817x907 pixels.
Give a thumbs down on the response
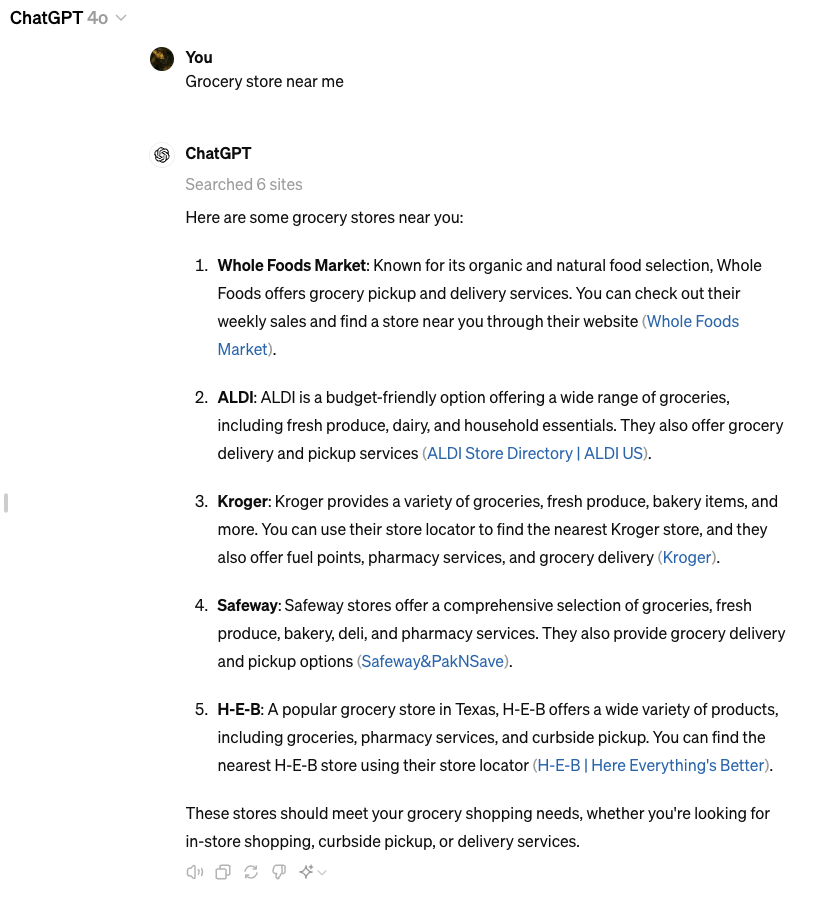pyautogui.click(x=278, y=871)
